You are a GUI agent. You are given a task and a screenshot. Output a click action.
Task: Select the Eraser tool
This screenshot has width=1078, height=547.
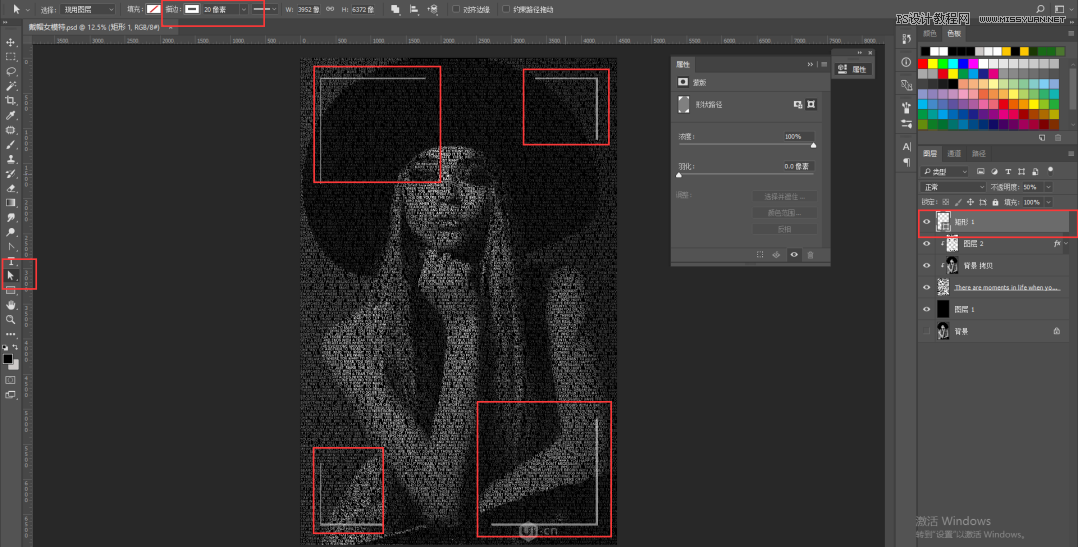pyautogui.click(x=10, y=188)
